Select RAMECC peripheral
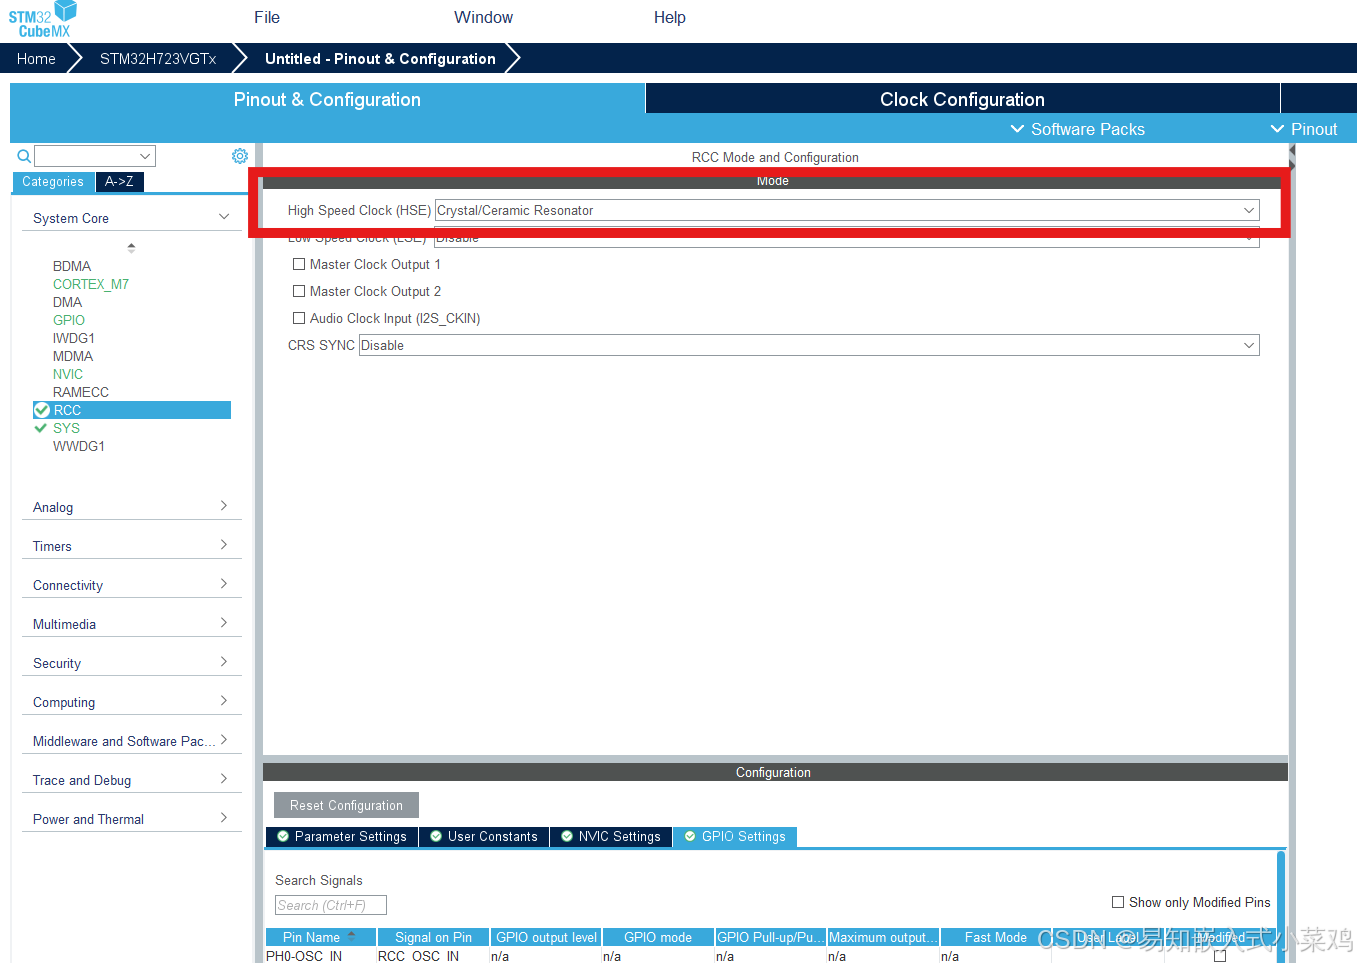The height and width of the screenshot is (963, 1357). tap(81, 392)
